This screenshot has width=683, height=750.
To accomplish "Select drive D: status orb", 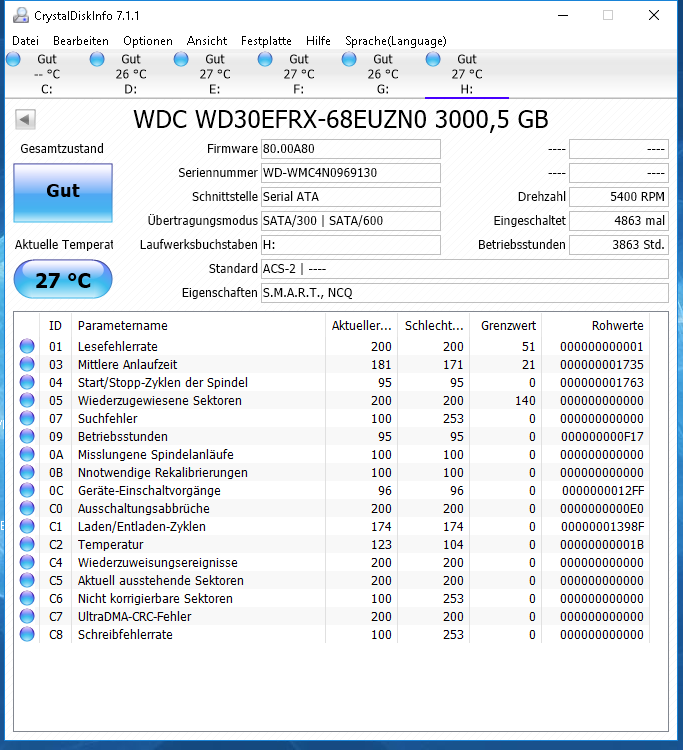I will pos(97,60).
